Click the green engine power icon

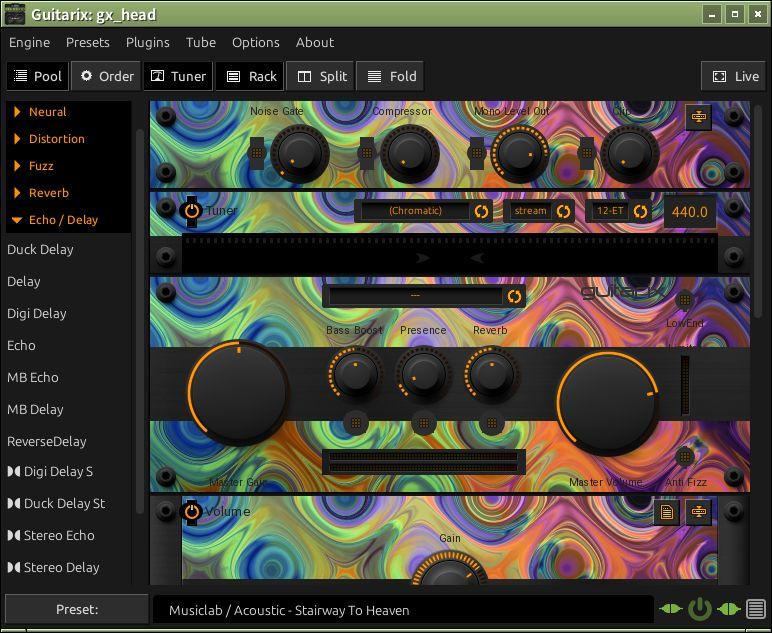[x=699, y=609]
